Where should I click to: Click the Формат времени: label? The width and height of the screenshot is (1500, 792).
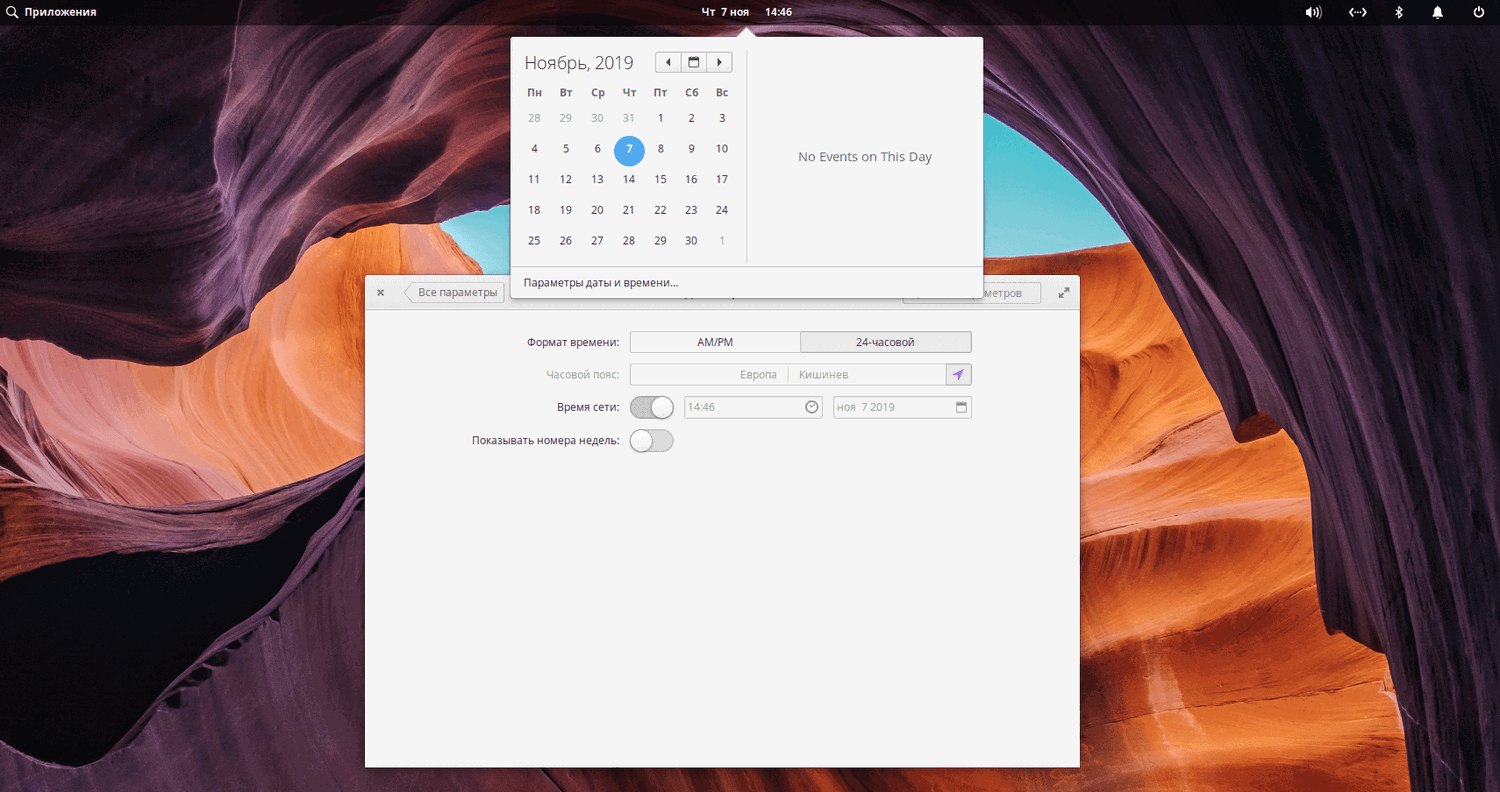tap(573, 342)
